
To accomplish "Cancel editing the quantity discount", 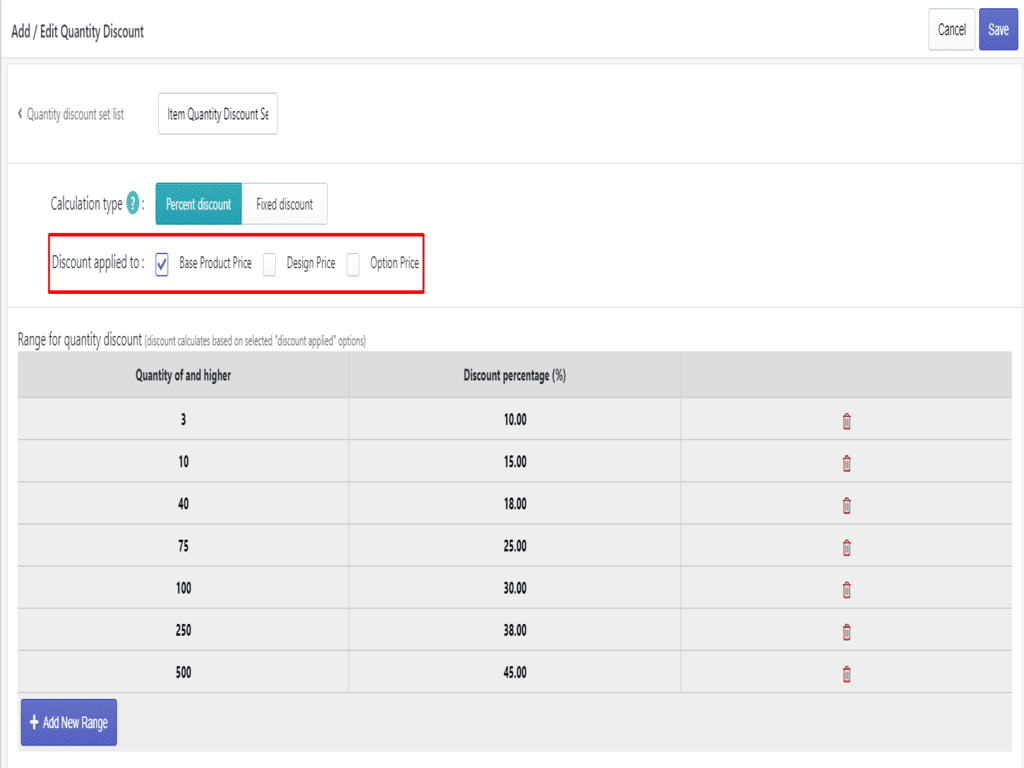I will (951, 30).
